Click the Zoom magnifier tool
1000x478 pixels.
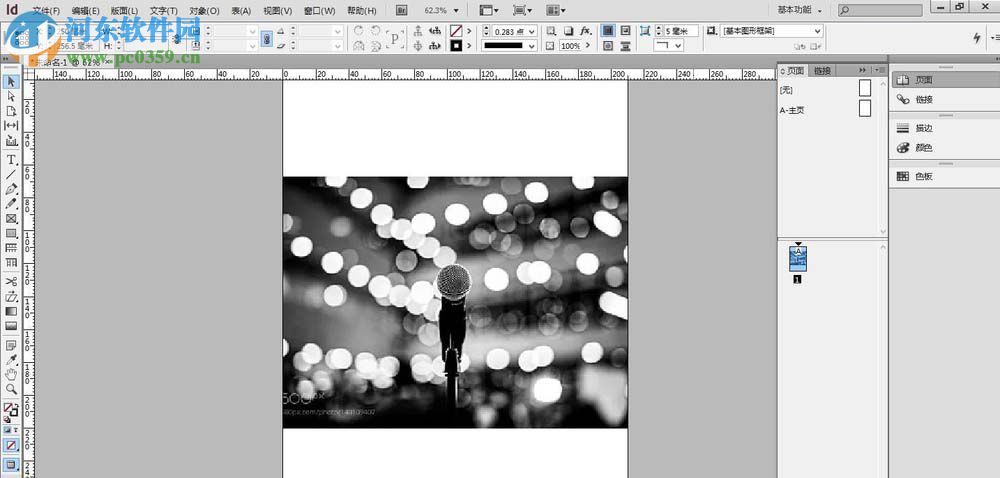11,389
